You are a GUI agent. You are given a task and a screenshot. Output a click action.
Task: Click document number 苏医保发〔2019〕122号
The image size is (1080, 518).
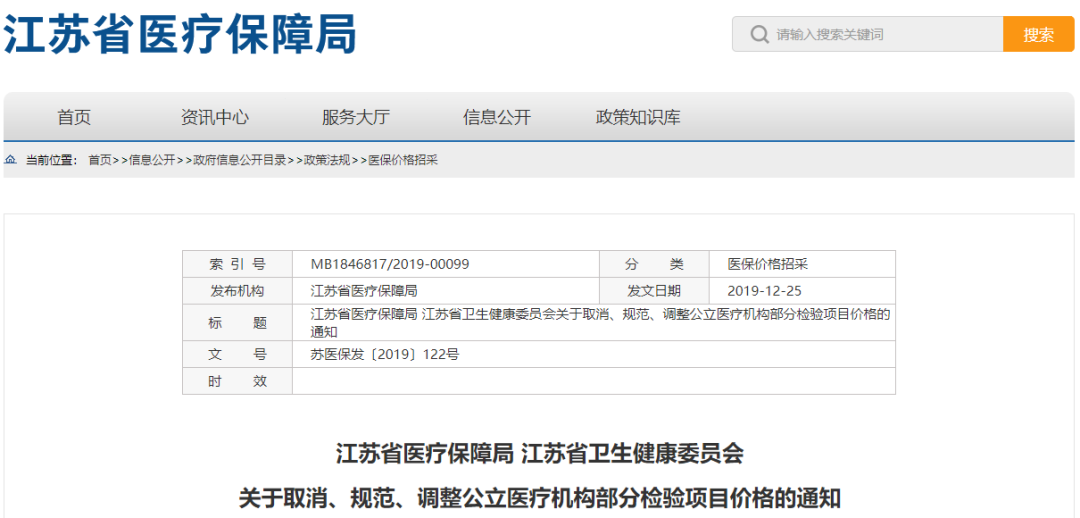click(384, 355)
